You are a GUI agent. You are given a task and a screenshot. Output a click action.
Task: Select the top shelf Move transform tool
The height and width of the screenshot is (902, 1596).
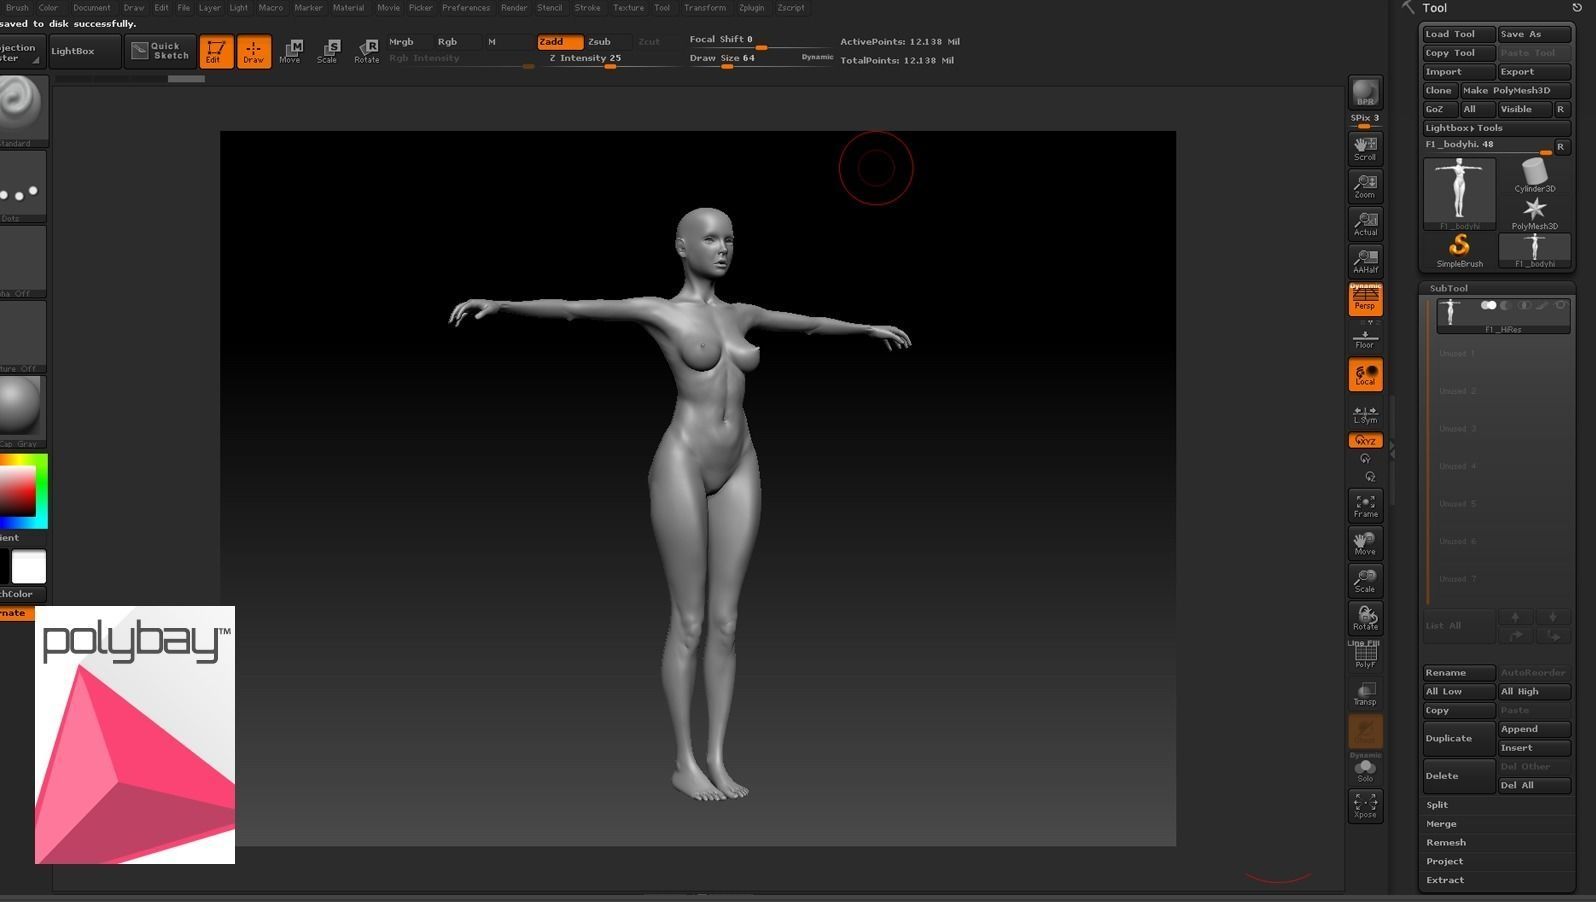coord(290,51)
